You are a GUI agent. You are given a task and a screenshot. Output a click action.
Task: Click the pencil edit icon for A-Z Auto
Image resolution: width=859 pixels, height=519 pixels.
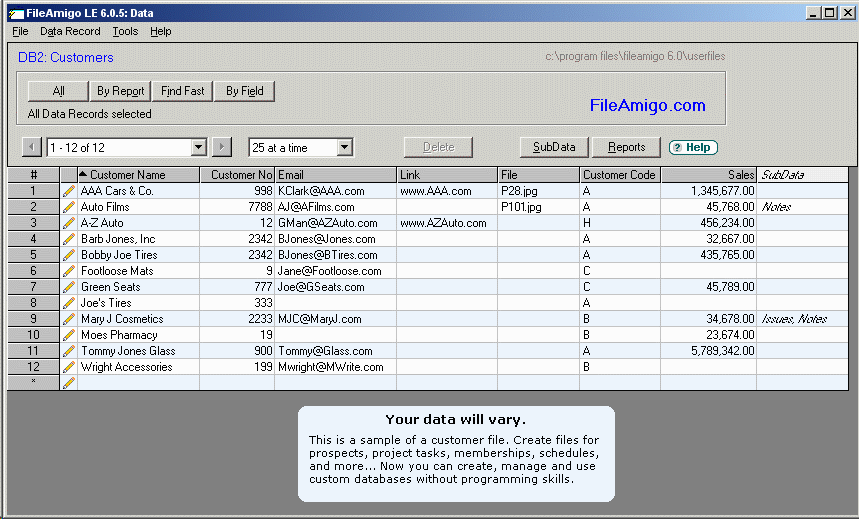68,223
